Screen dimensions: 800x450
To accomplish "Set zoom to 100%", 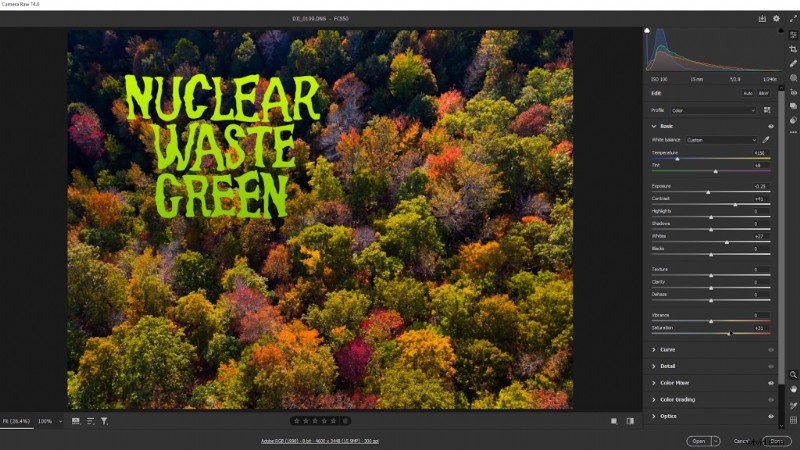I will click(45, 421).
